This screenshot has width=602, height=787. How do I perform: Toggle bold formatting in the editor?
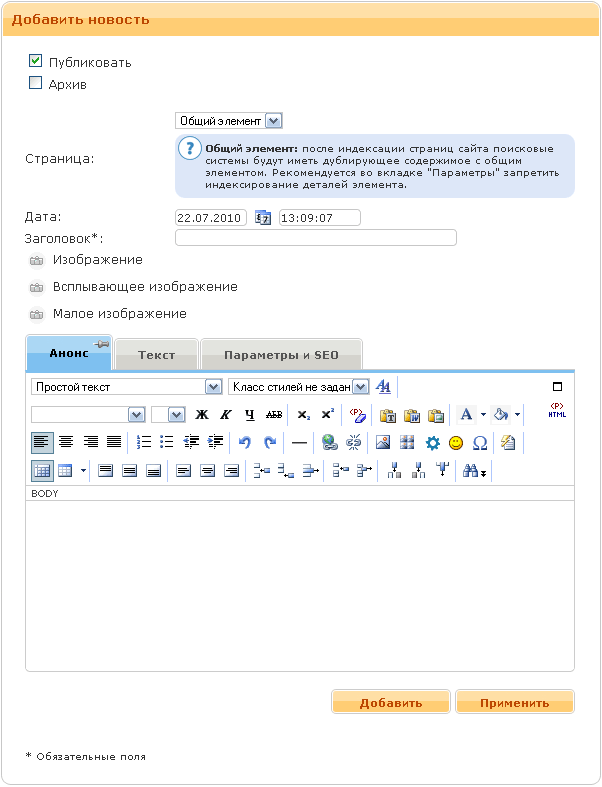(202, 414)
